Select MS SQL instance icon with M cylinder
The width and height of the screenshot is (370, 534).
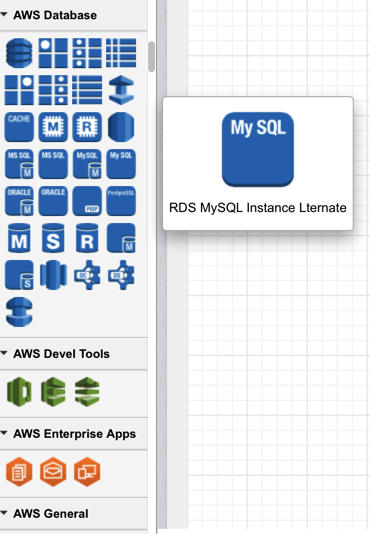(19, 164)
